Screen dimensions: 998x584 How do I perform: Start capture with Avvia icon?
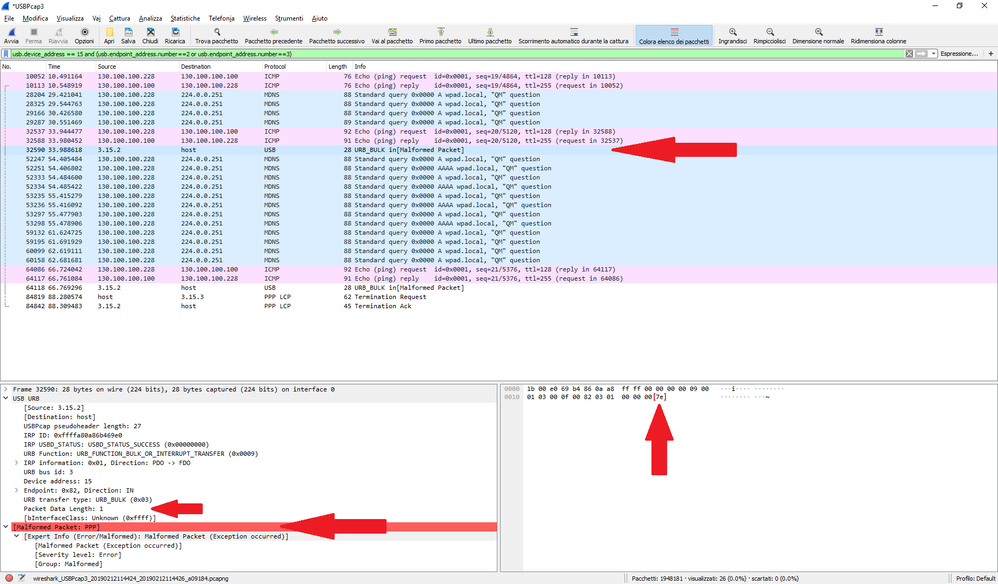tap(11, 36)
